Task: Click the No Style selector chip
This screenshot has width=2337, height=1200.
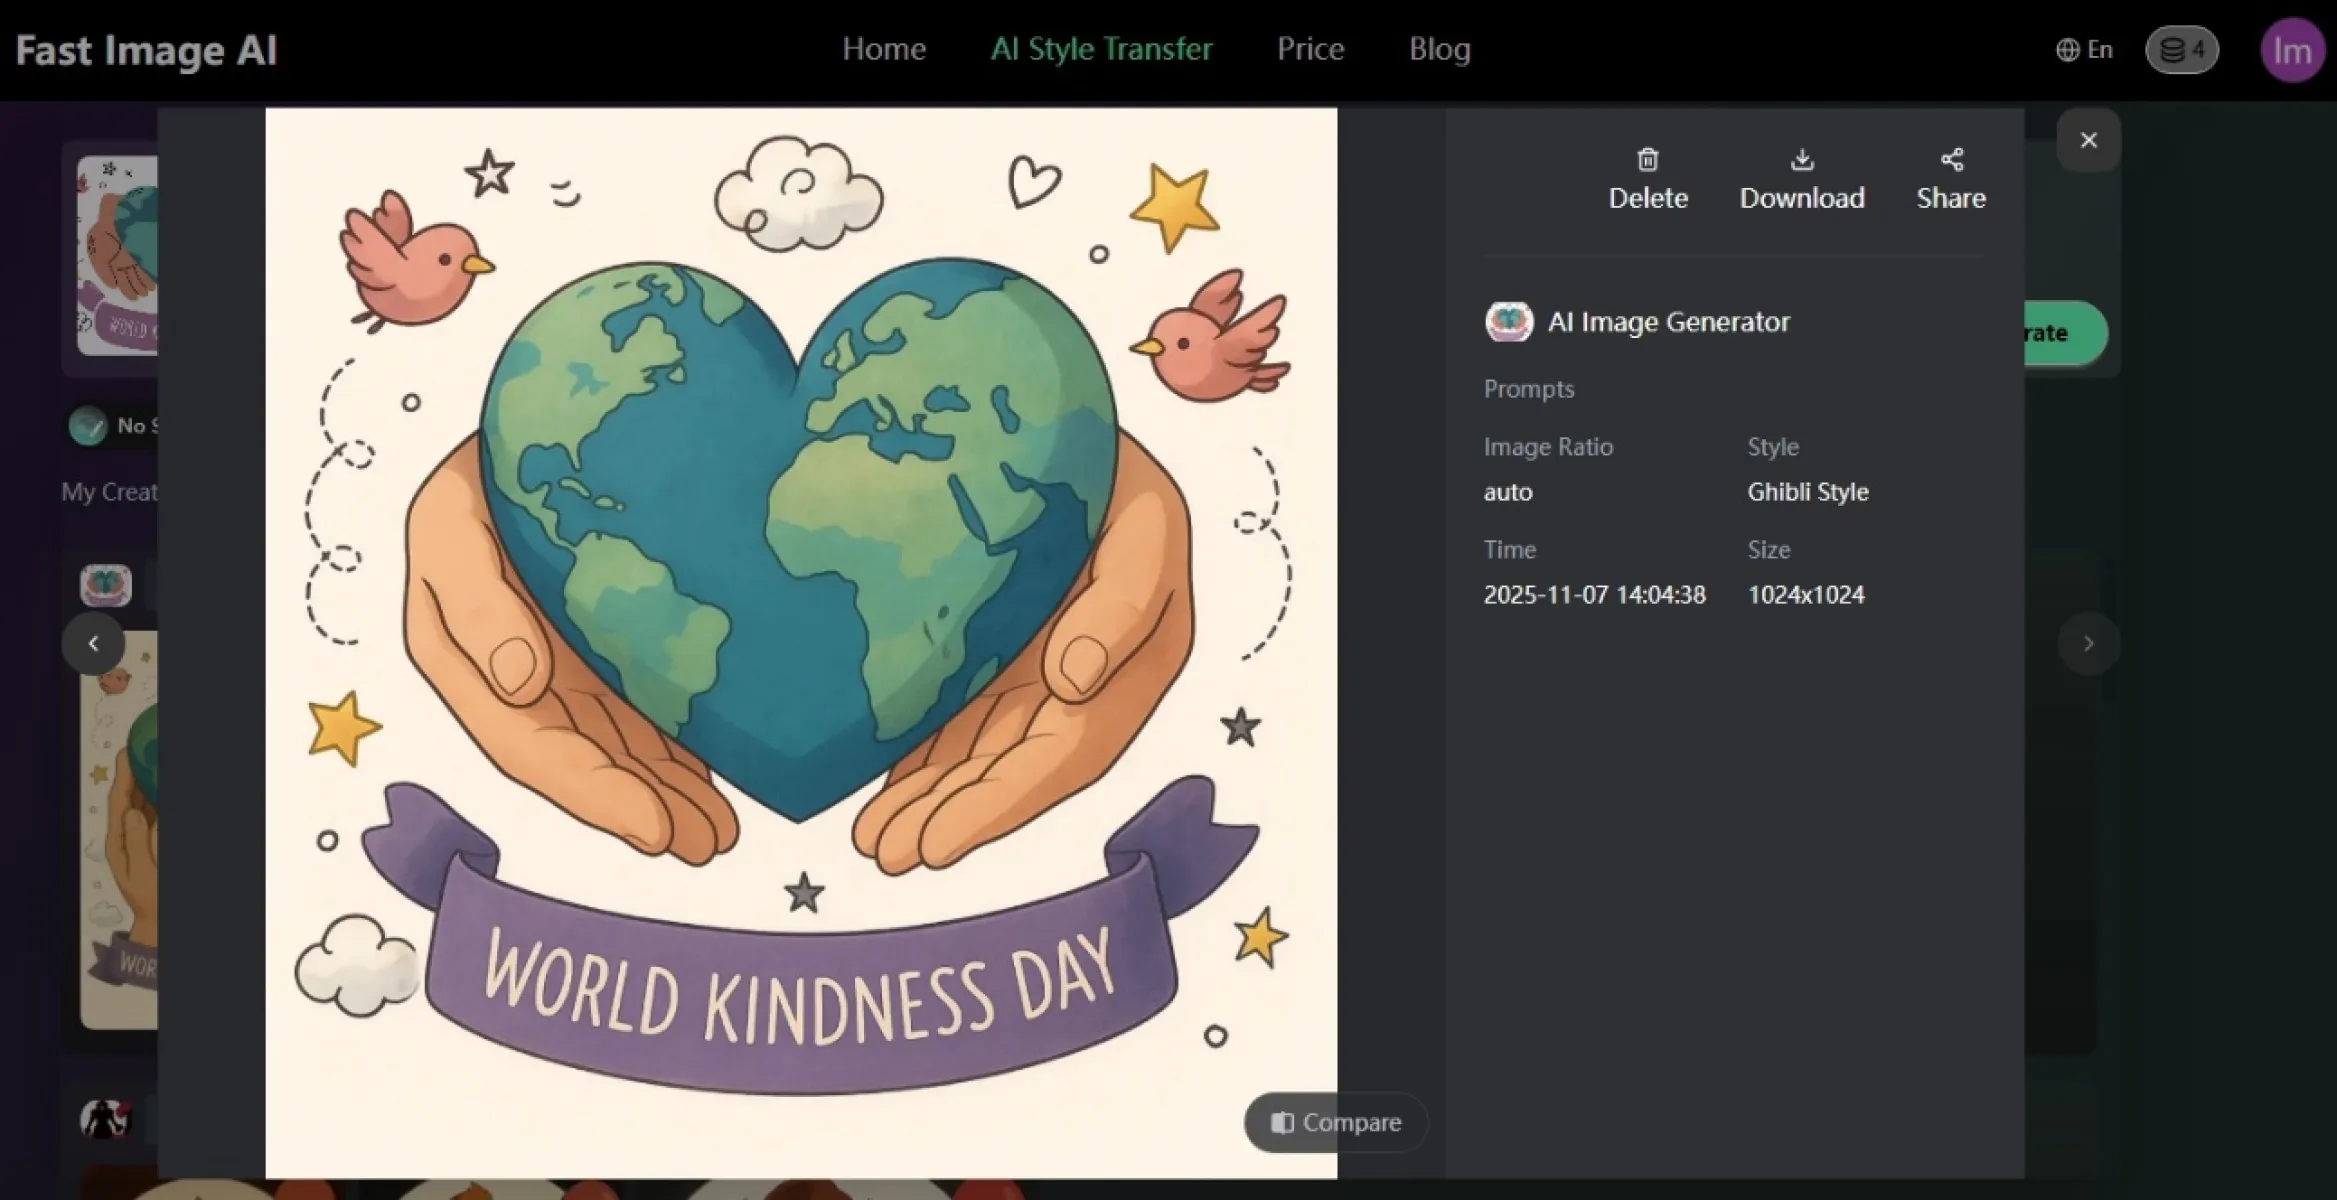Action: tap(112, 426)
